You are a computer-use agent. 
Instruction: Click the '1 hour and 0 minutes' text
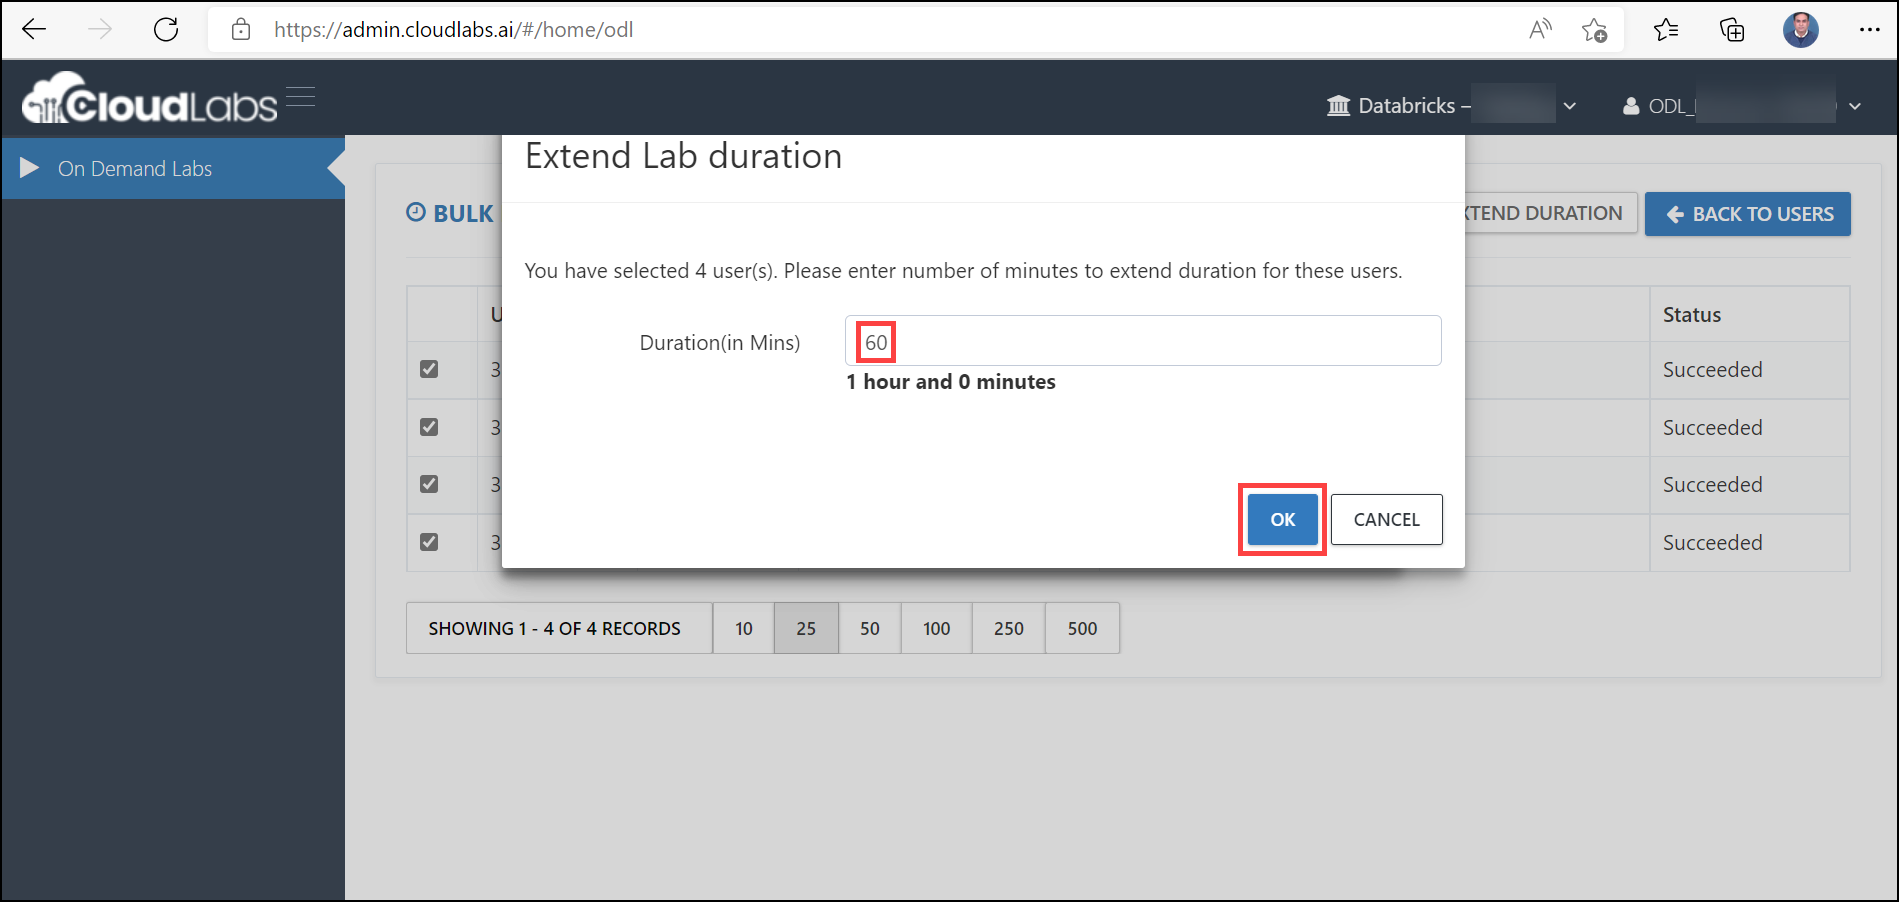(x=951, y=382)
